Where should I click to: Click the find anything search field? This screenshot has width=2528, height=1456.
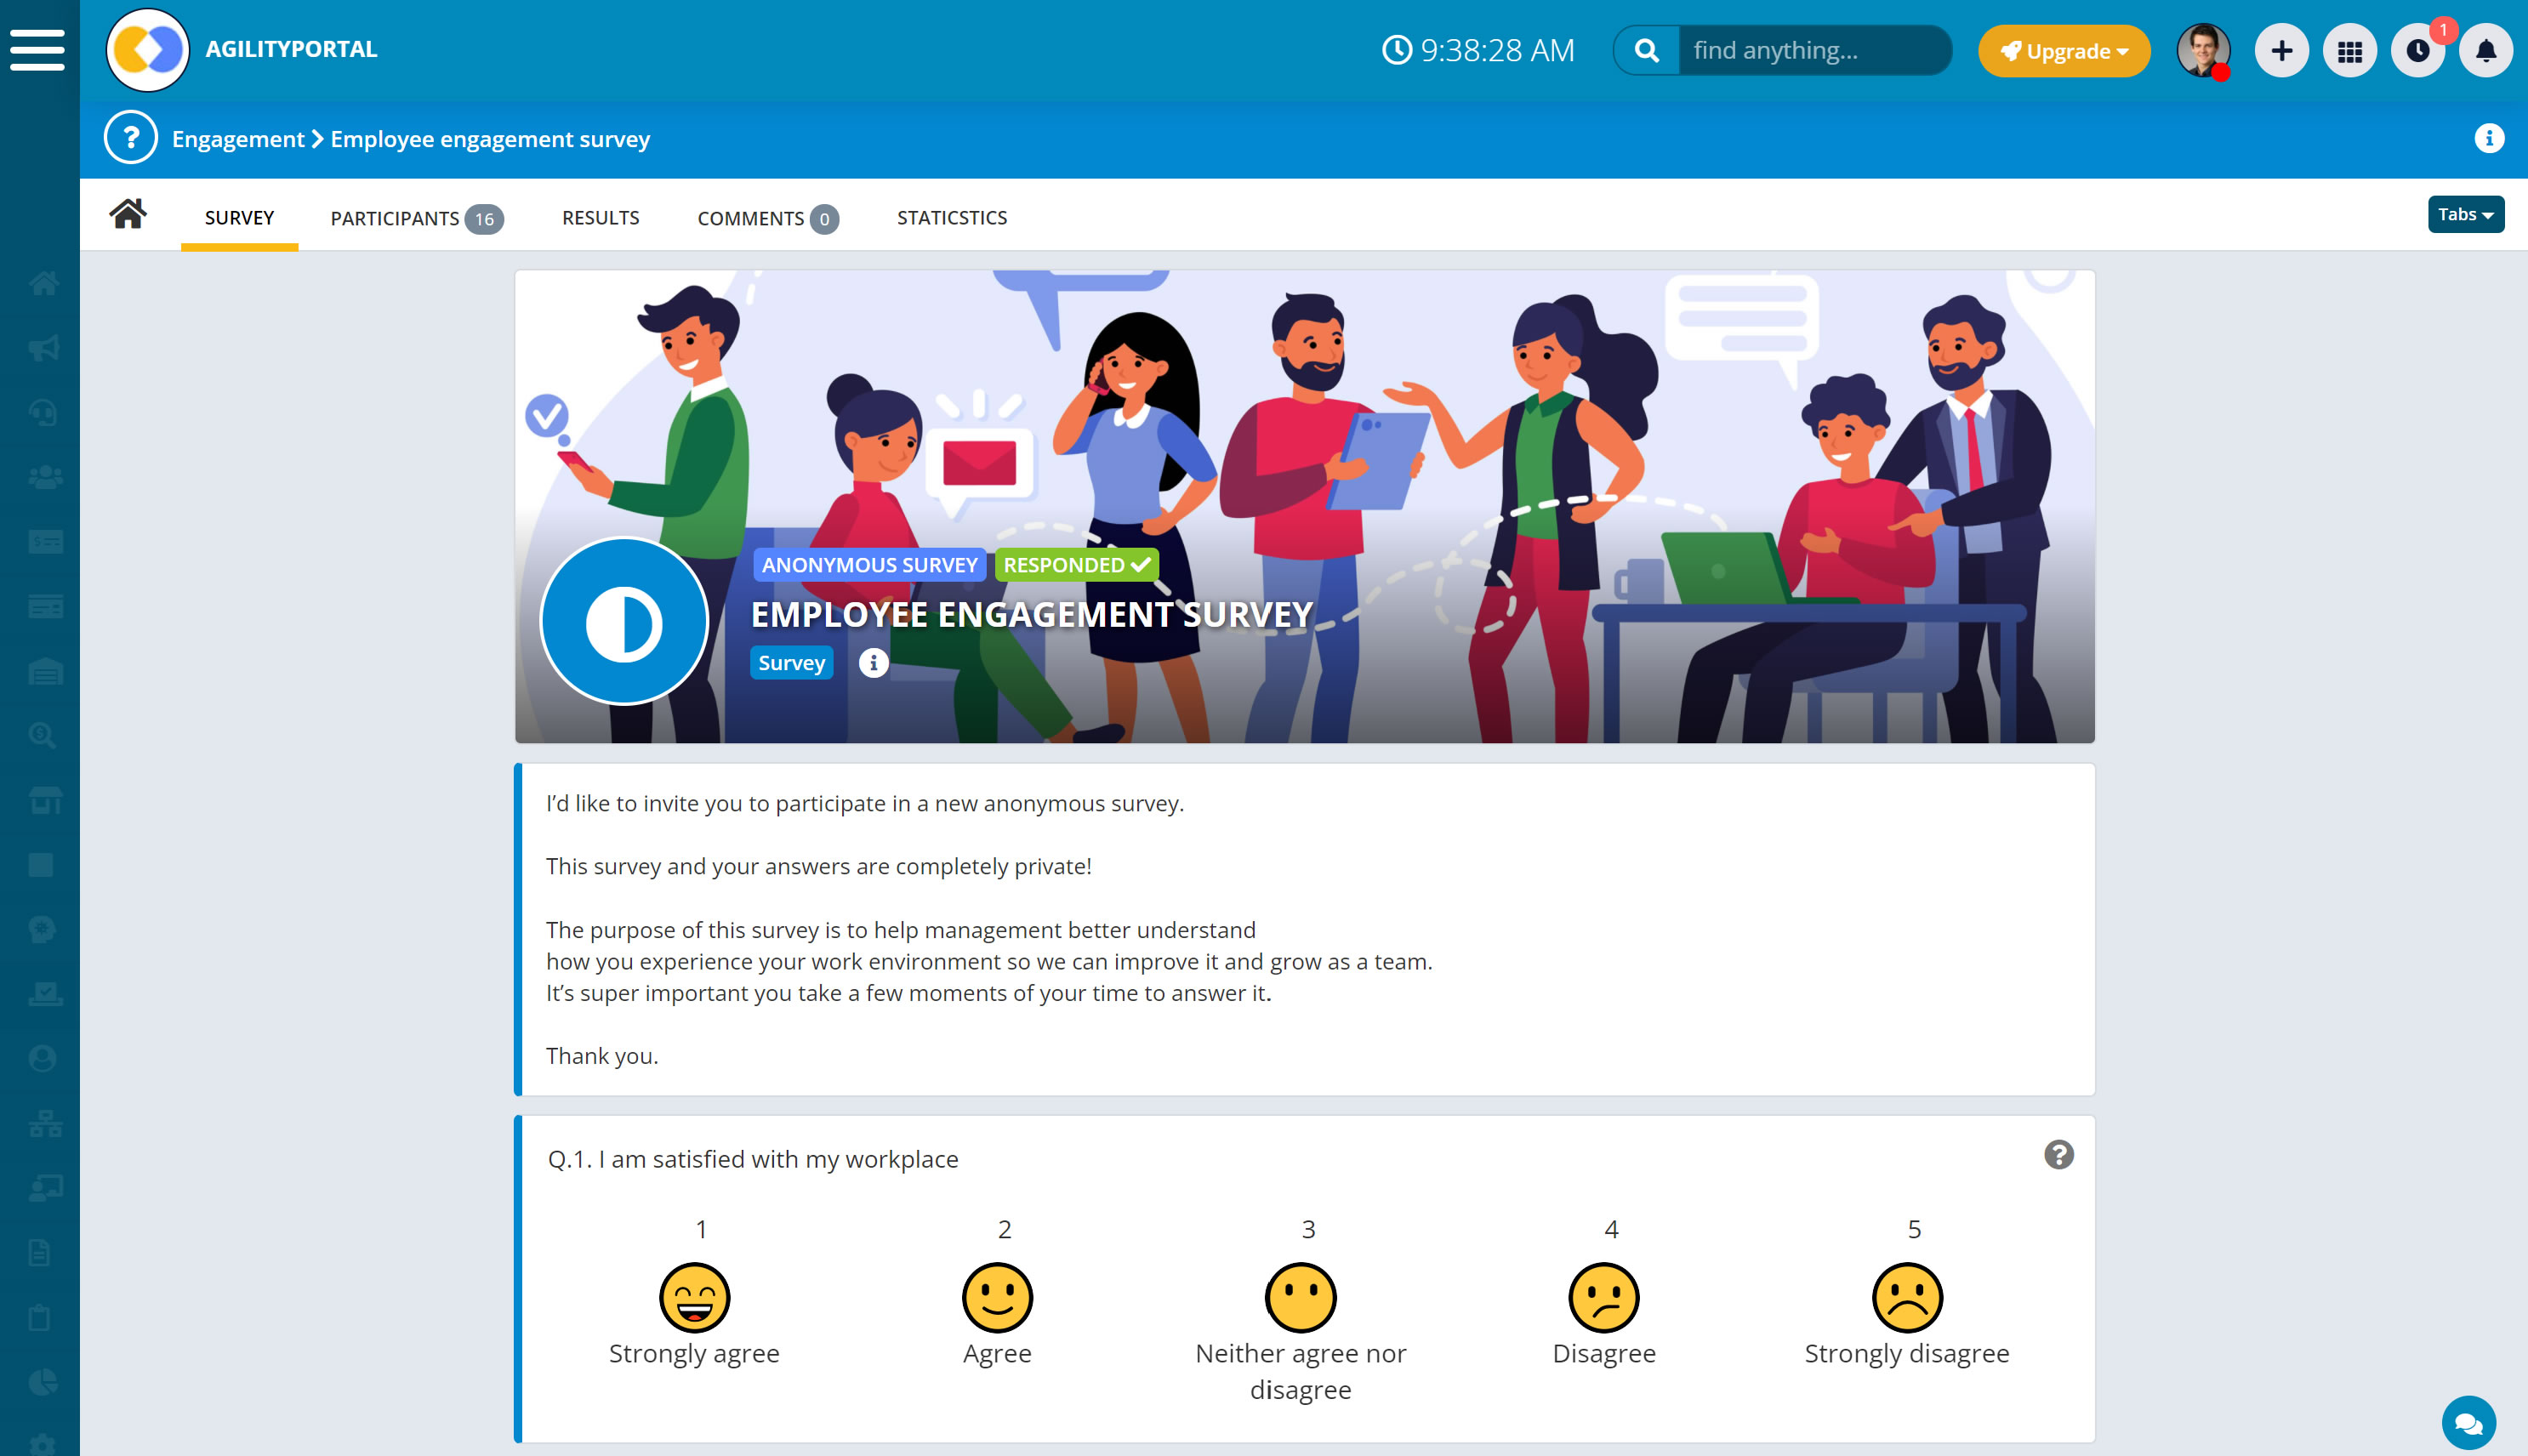click(1812, 51)
